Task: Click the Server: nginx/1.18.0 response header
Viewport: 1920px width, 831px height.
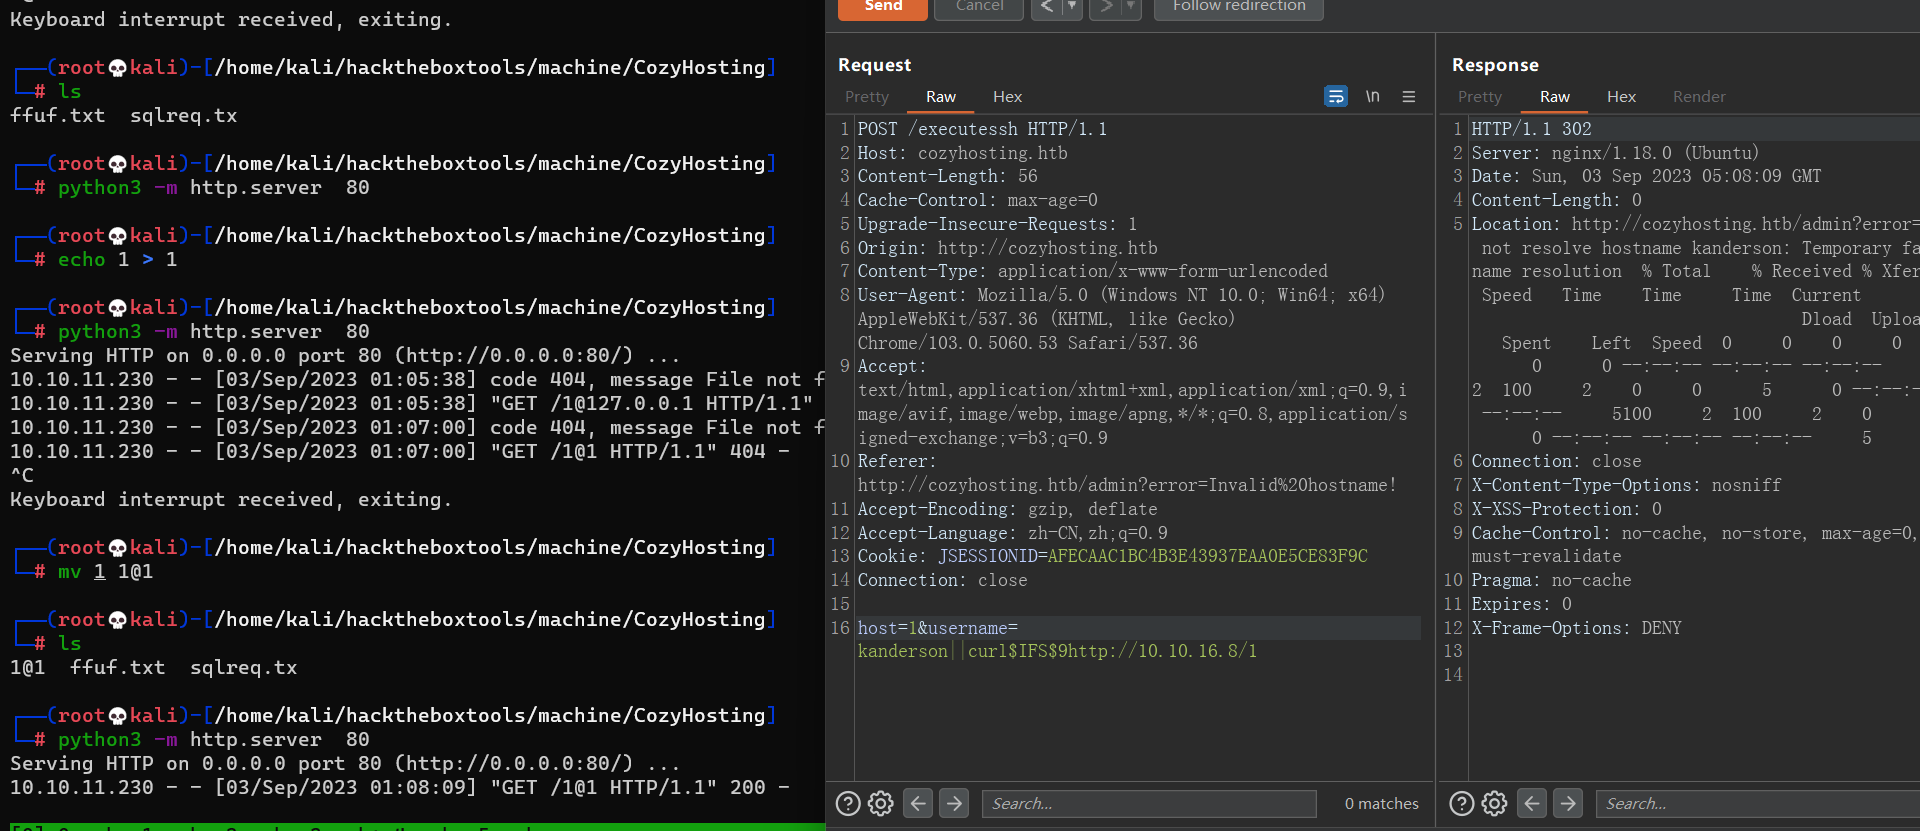Action: pos(1615,153)
